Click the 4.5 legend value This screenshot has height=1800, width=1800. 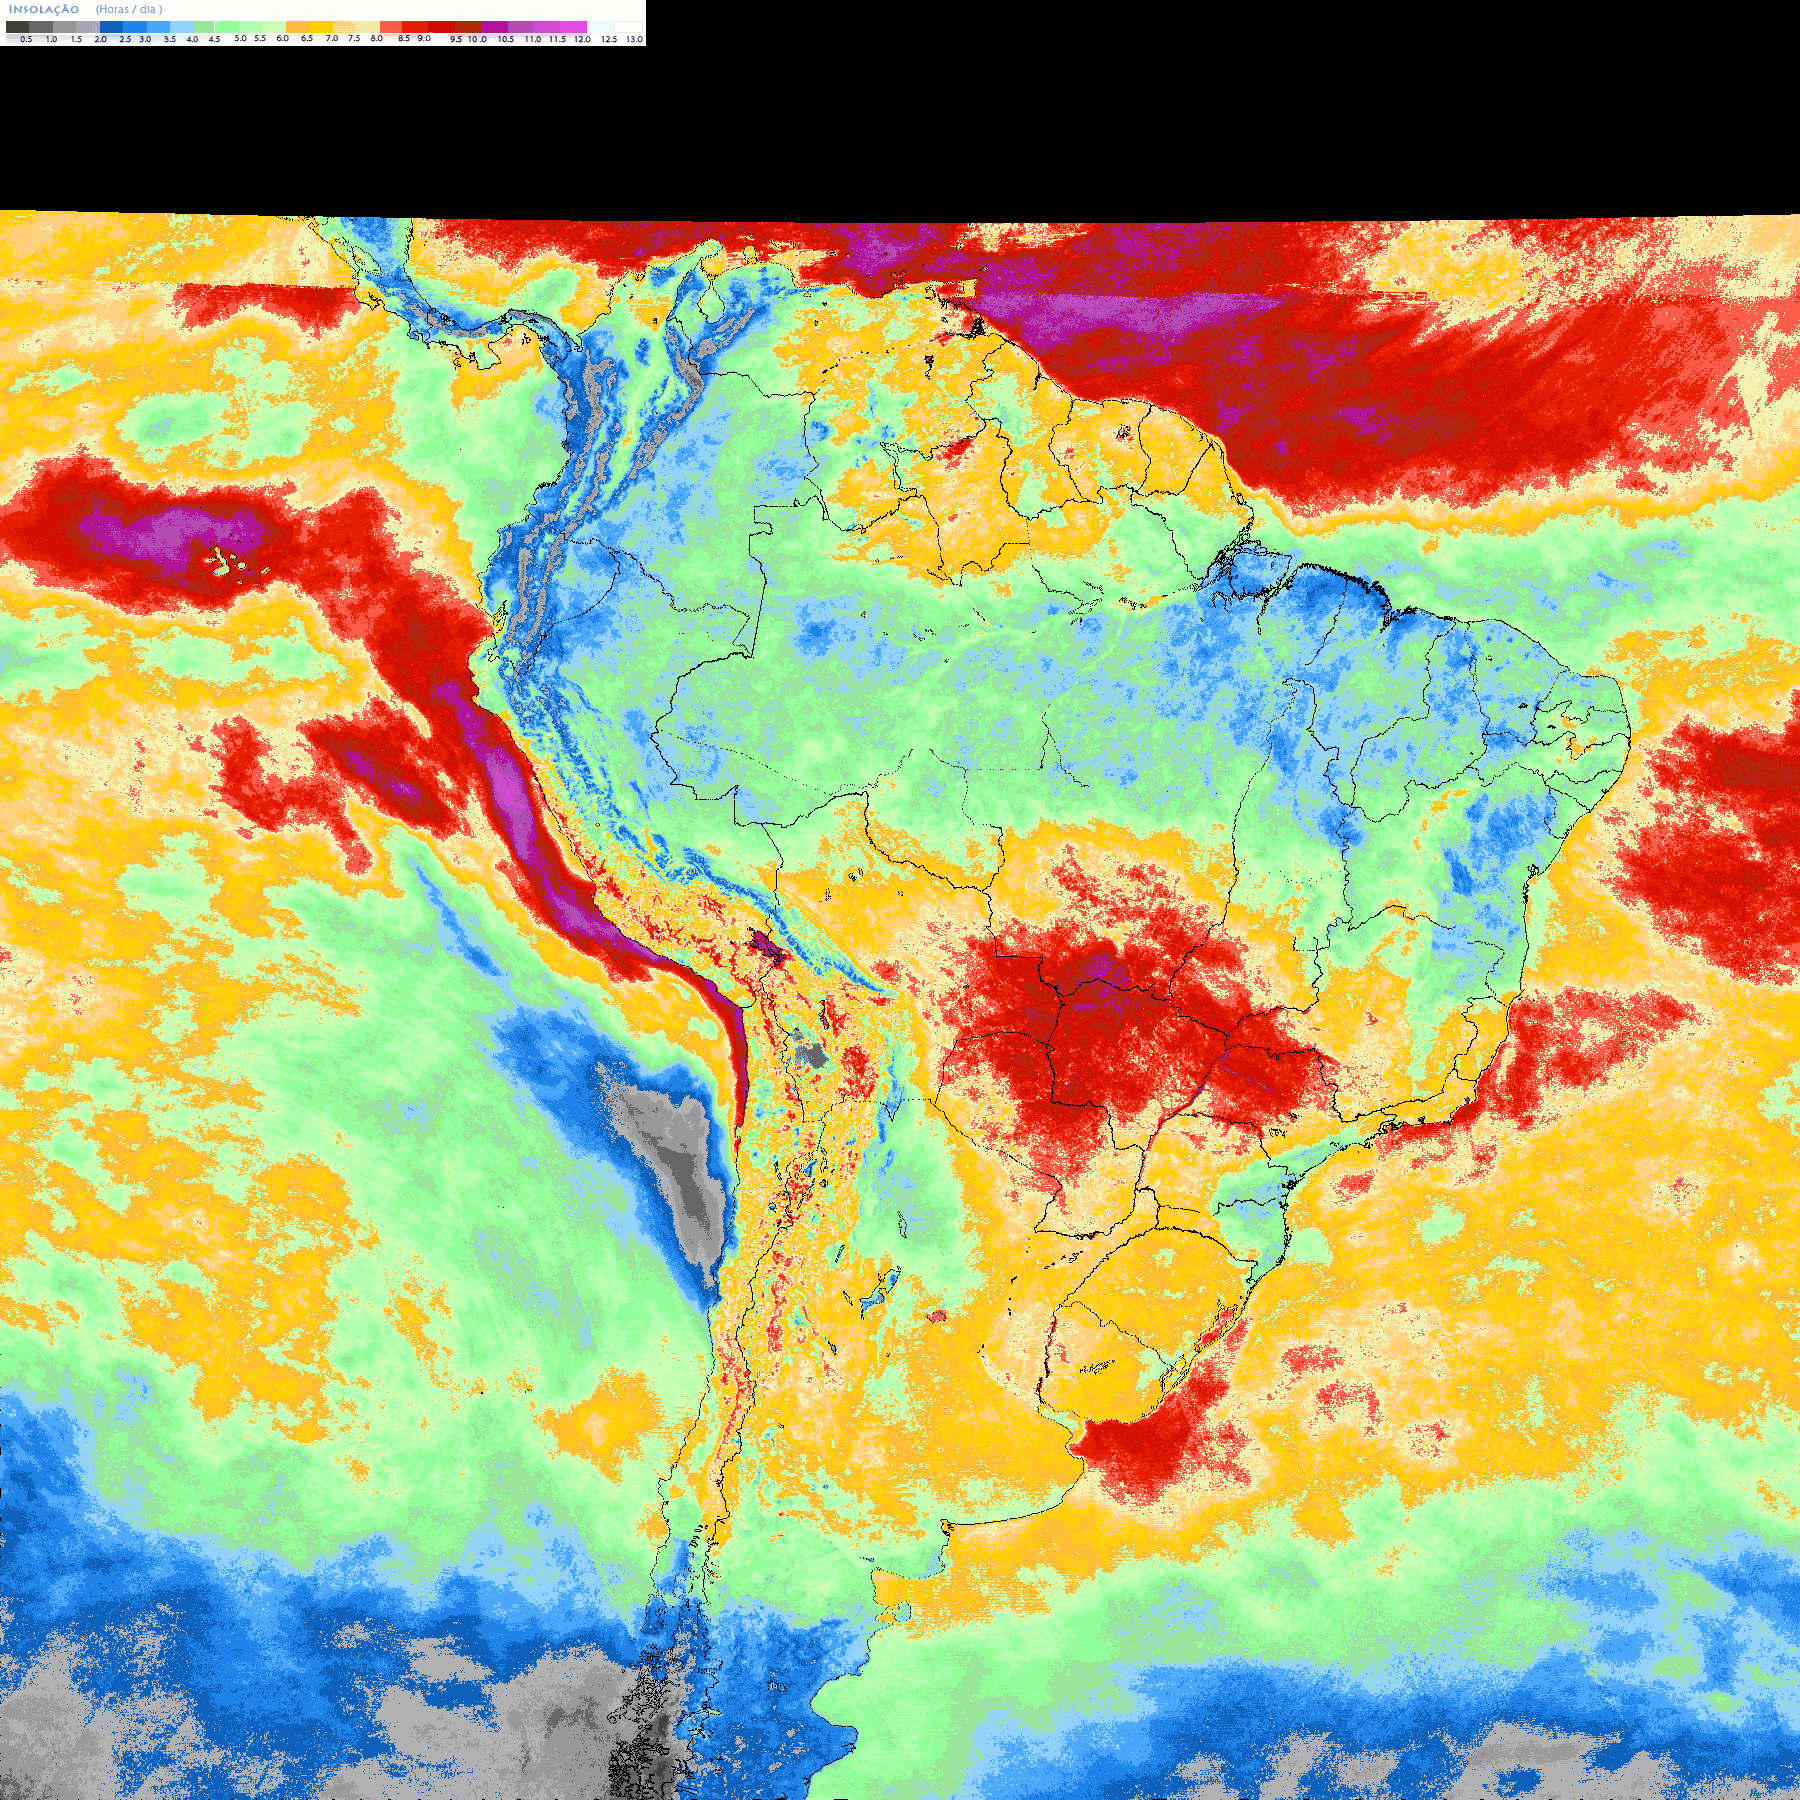click(214, 39)
